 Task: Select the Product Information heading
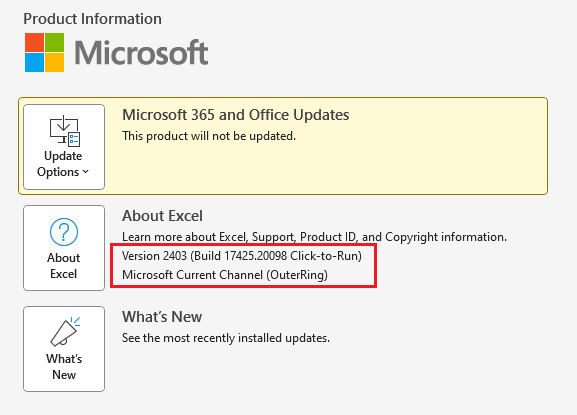pyautogui.click(x=92, y=19)
